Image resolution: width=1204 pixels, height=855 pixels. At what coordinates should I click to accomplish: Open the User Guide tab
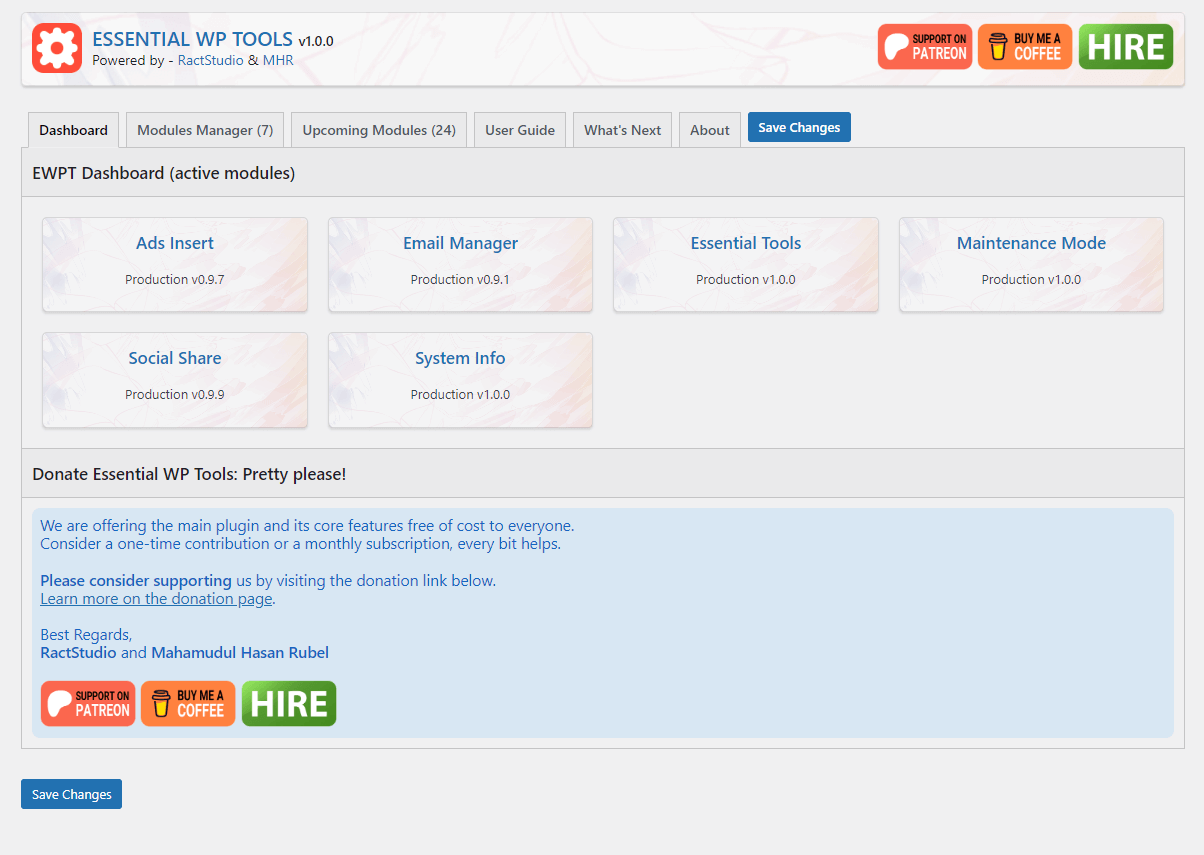(x=520, y=130)
